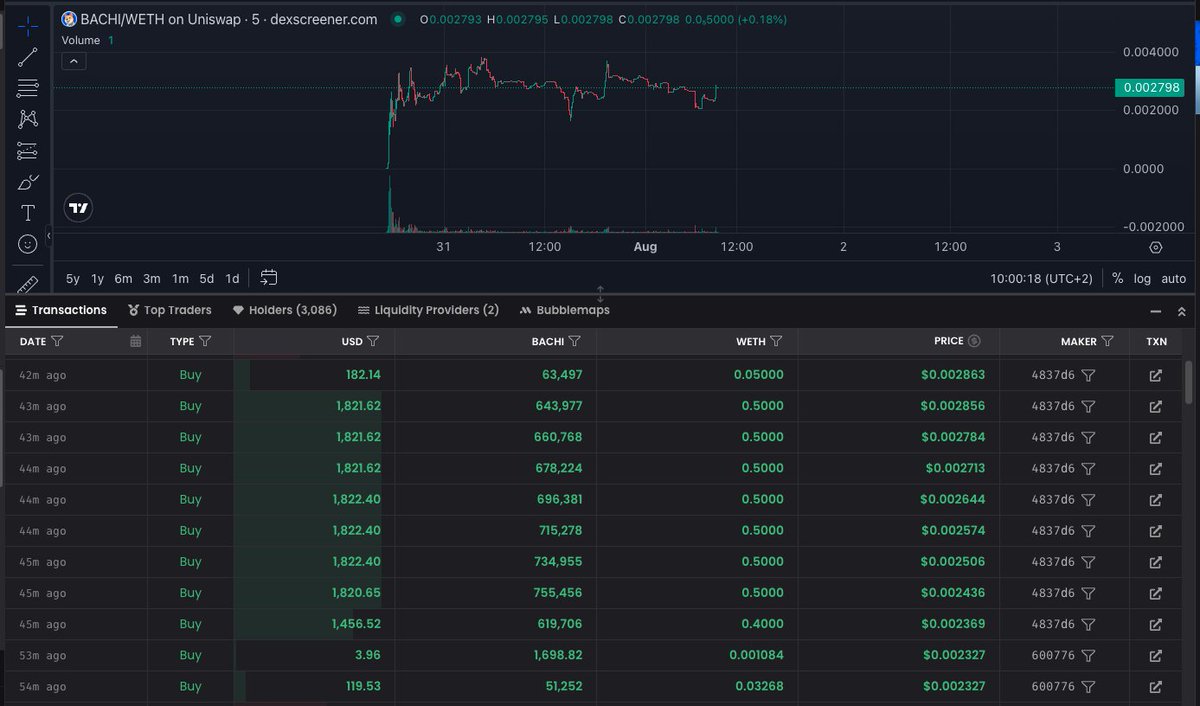Open the Top Traders tab
Image resolution: width=1200 pixels, height=706 pixels.
click(169, 310)
